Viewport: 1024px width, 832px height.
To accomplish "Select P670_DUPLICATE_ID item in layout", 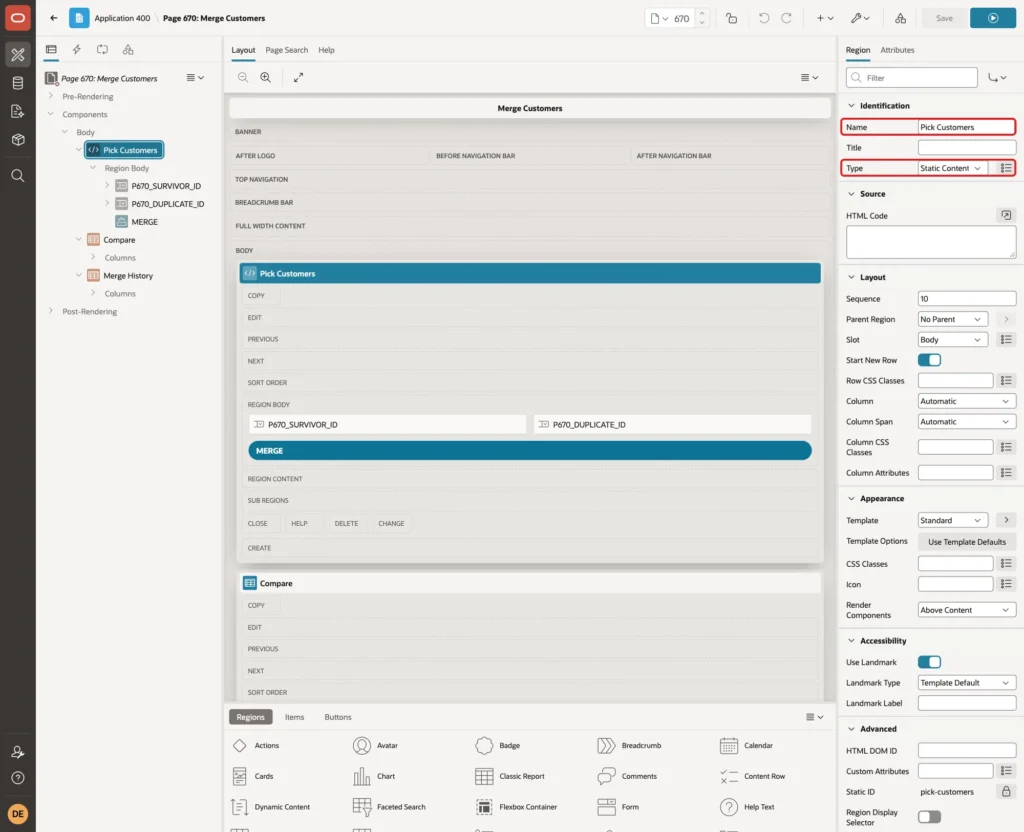I will click(672, 424).
